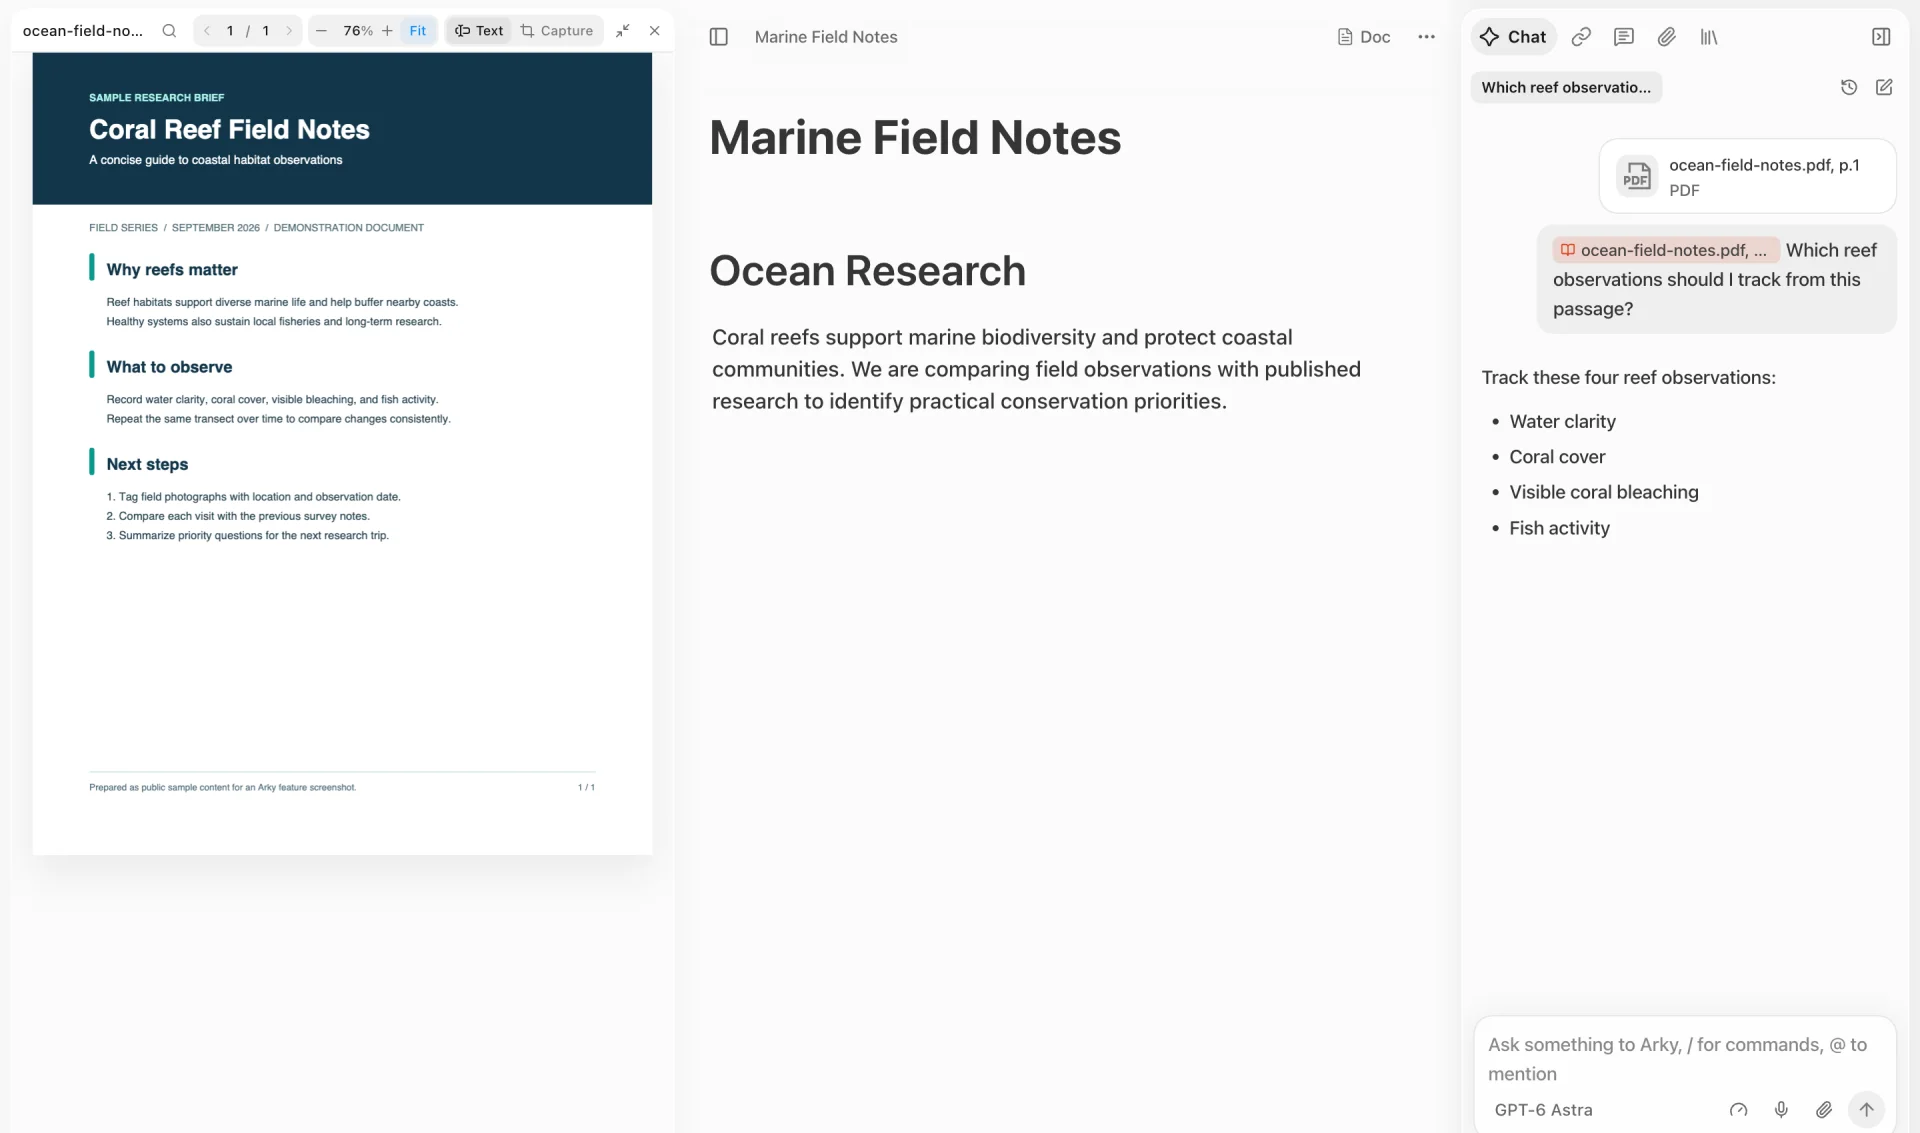Viewport: 1920px width, 1133px height.
Task: Collapse the right chat sidebar
Action: point(1881,37)
